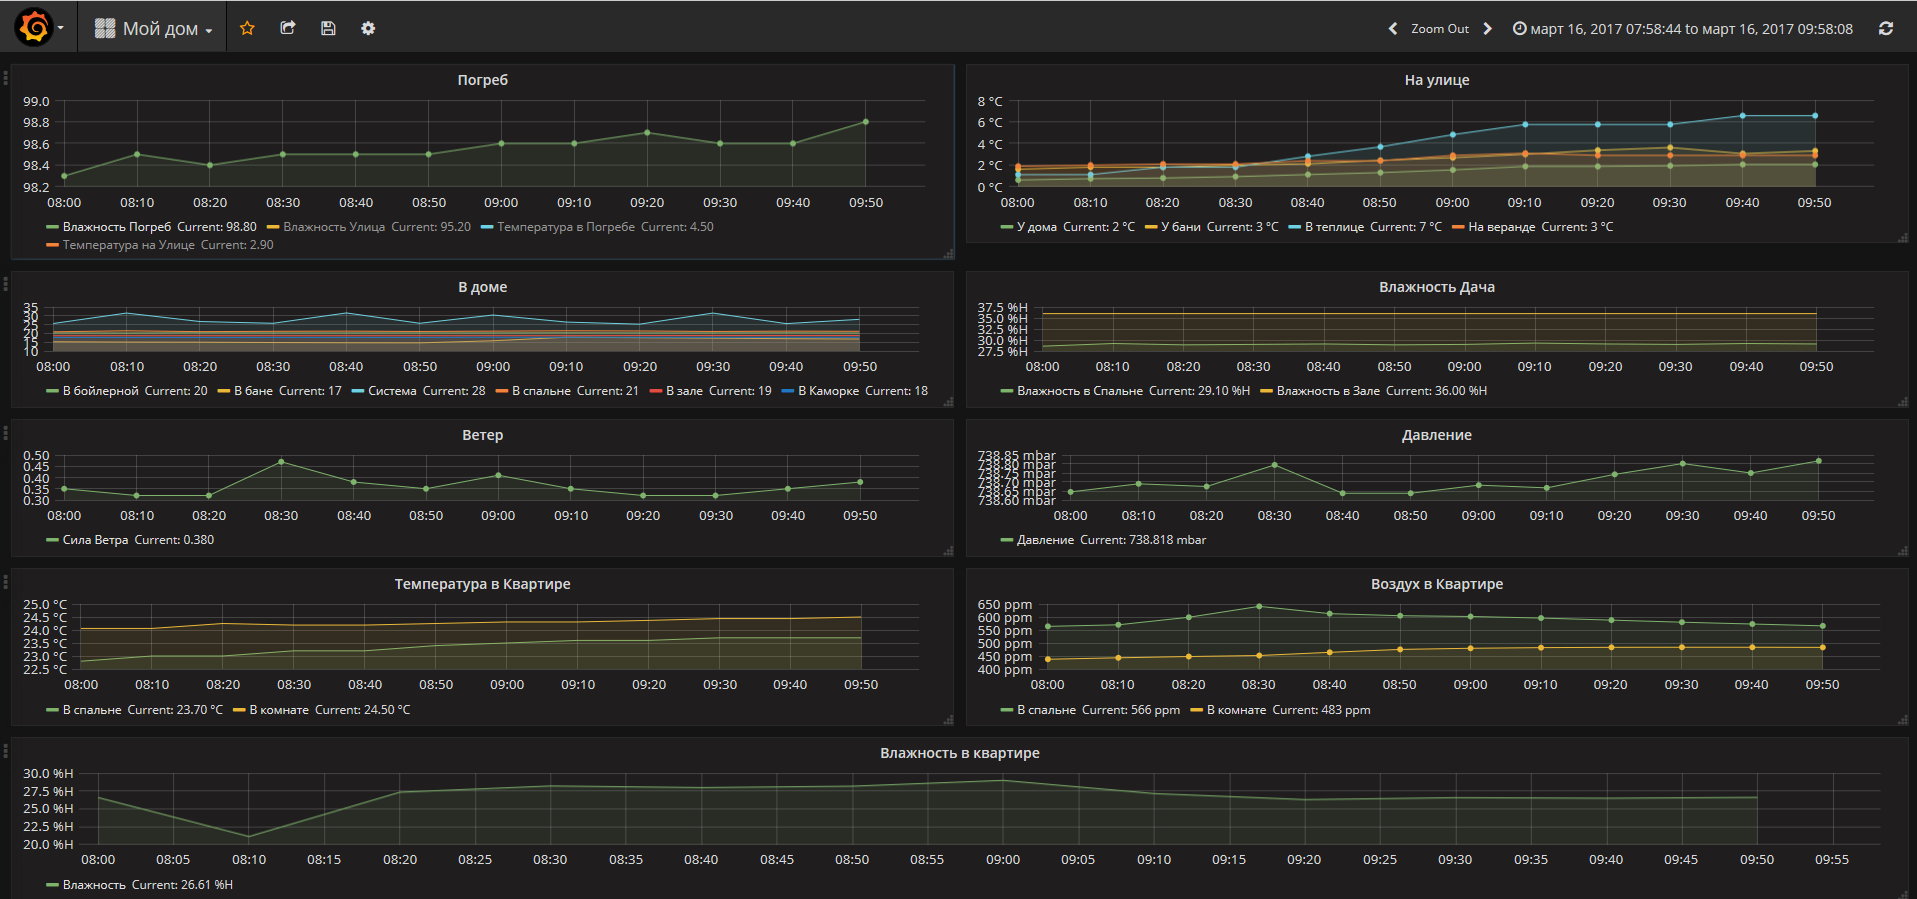The height and width of the screenshot is (899, 1917).
Task: Open the В доме panel title menu
Action: 482,287
